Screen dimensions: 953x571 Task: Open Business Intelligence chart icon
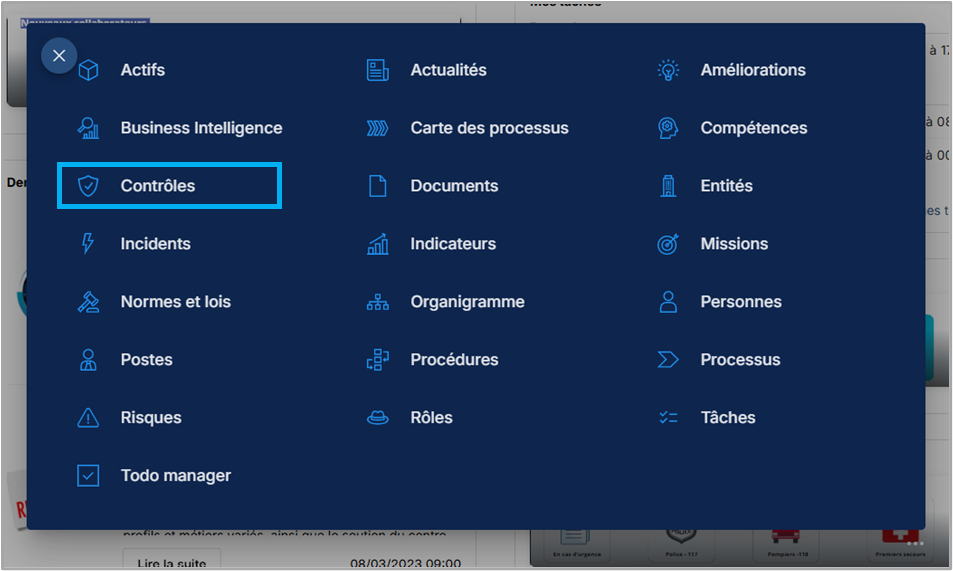tap(89, 128)
